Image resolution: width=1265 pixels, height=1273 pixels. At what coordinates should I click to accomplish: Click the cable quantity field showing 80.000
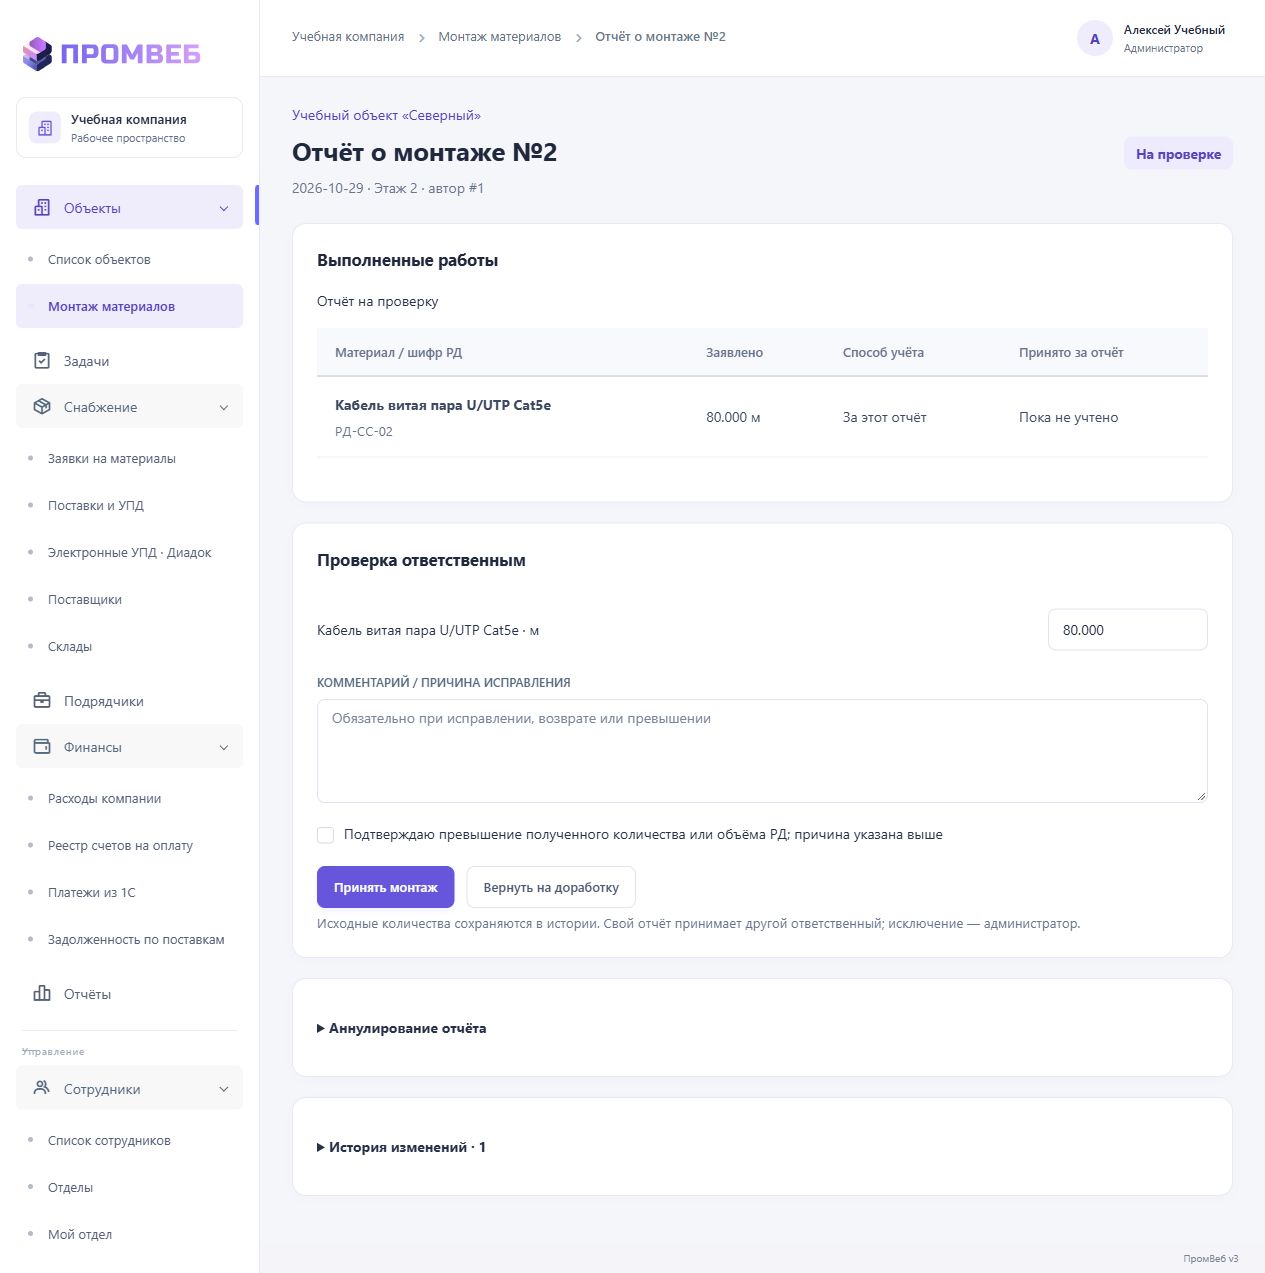(1128, 630)
